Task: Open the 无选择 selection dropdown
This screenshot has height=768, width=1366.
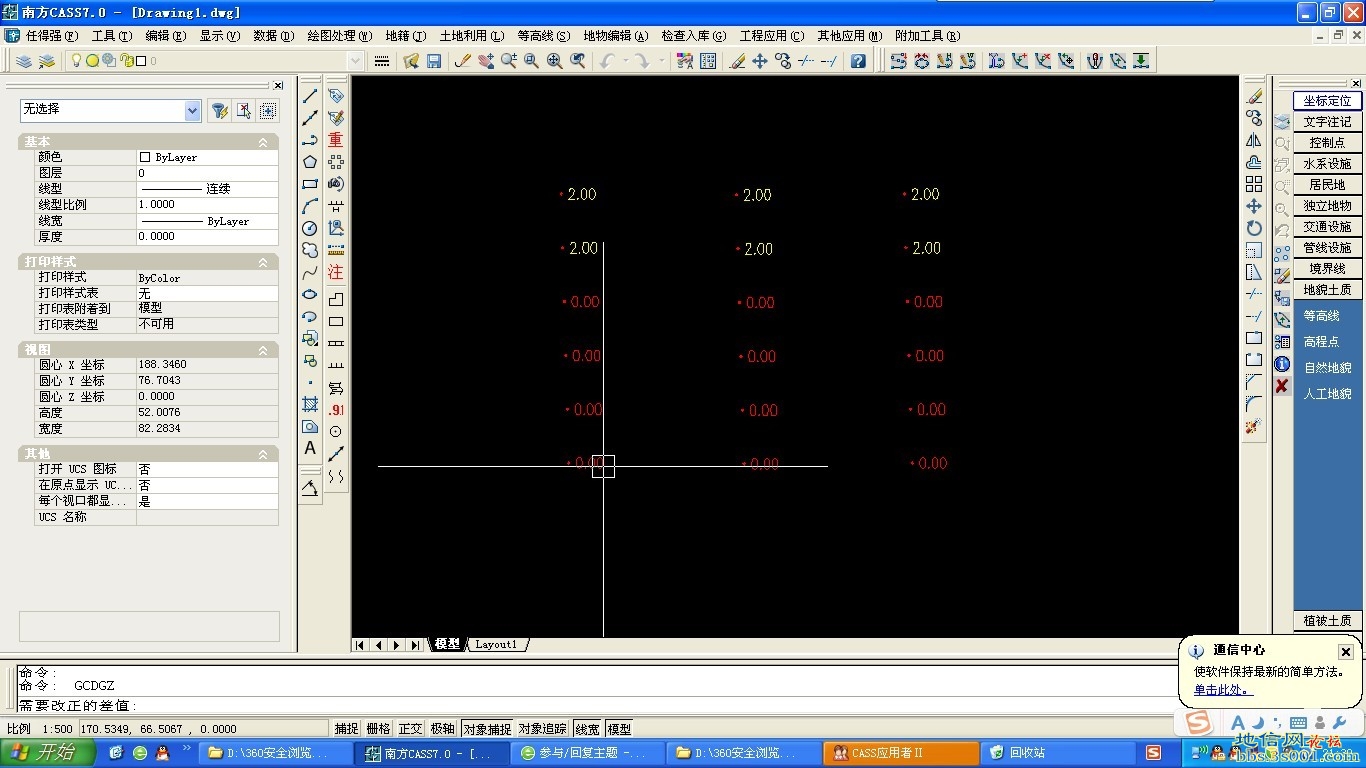Action: point(192,111)
